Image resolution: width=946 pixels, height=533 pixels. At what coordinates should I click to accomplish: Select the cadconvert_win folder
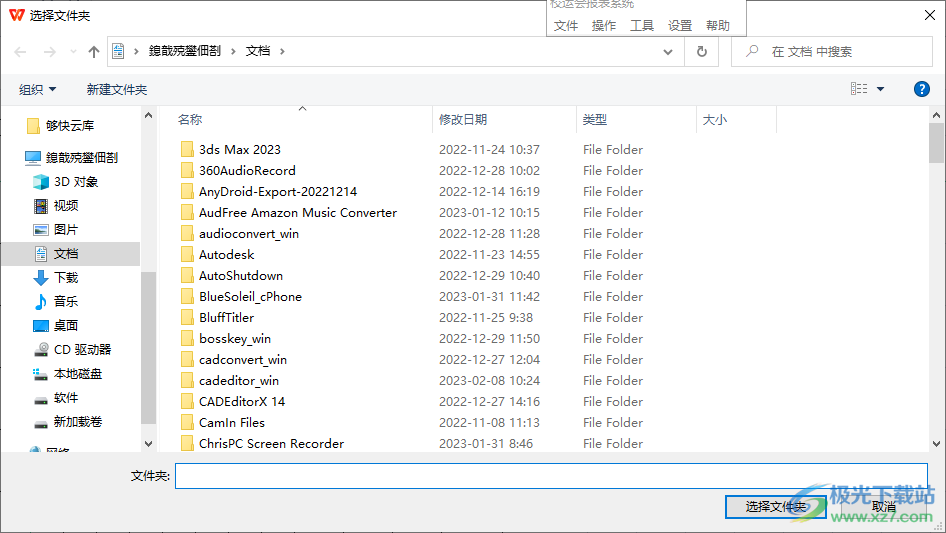(x=243, y=360)
